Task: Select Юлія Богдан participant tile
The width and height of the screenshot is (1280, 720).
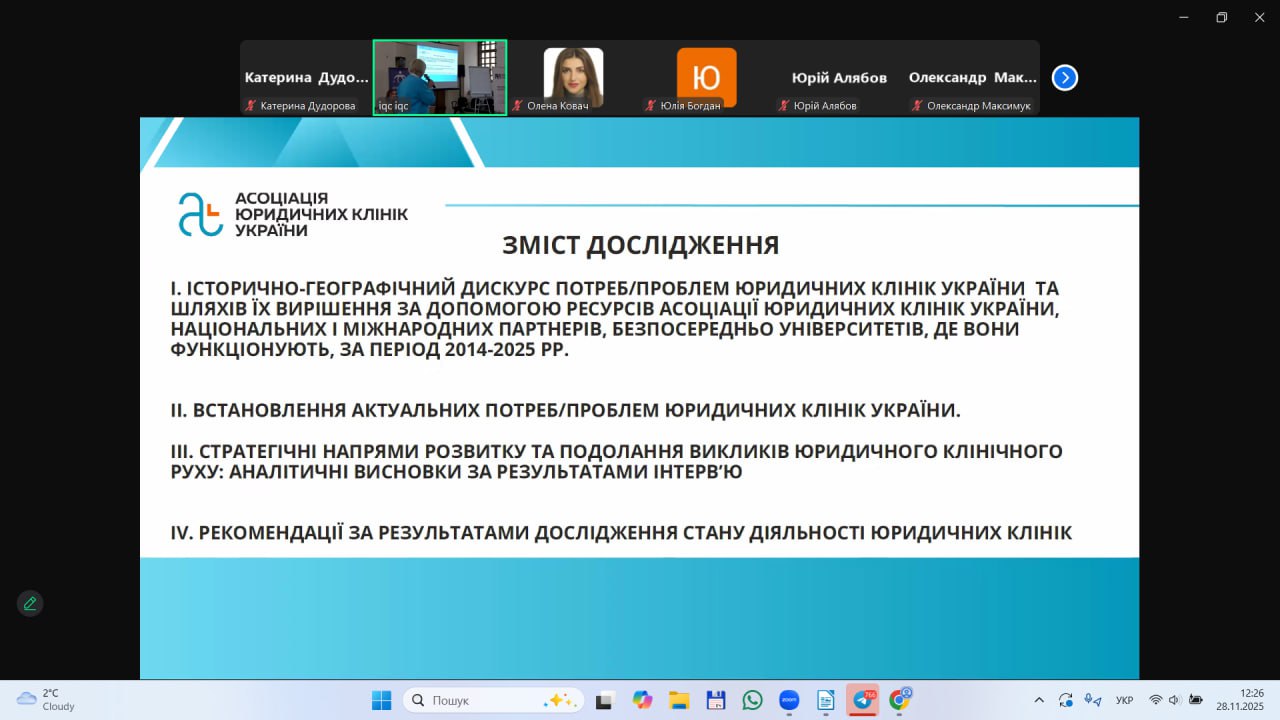Action: click(x=706, y=77)
